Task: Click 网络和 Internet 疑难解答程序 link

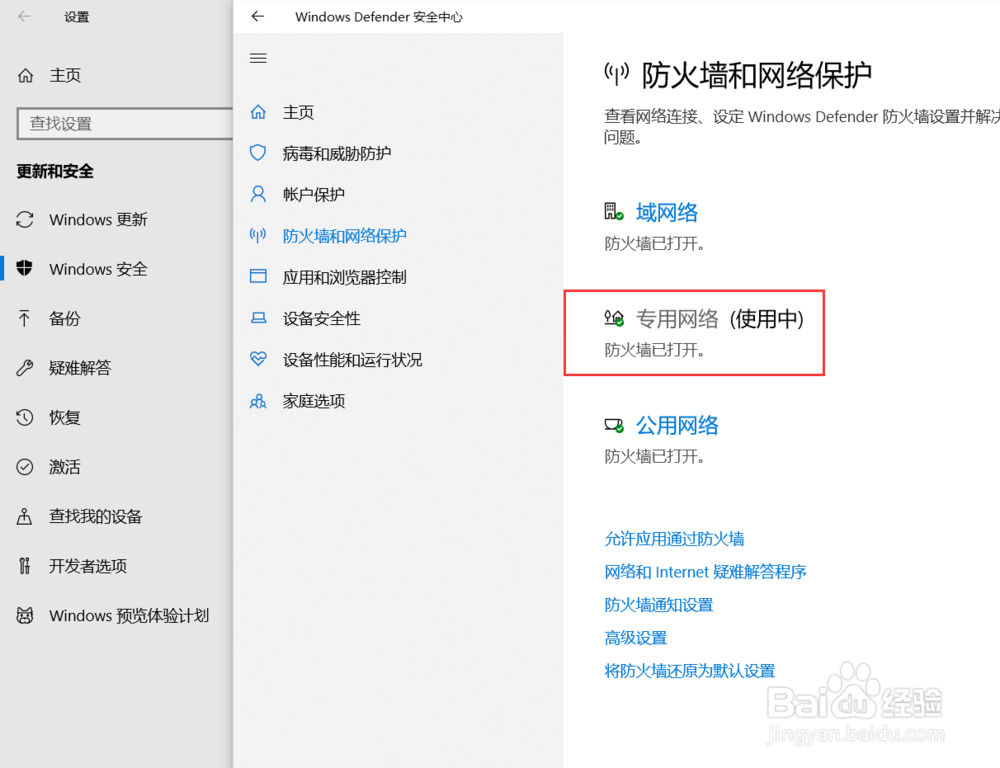Action: tap(705, 572)
